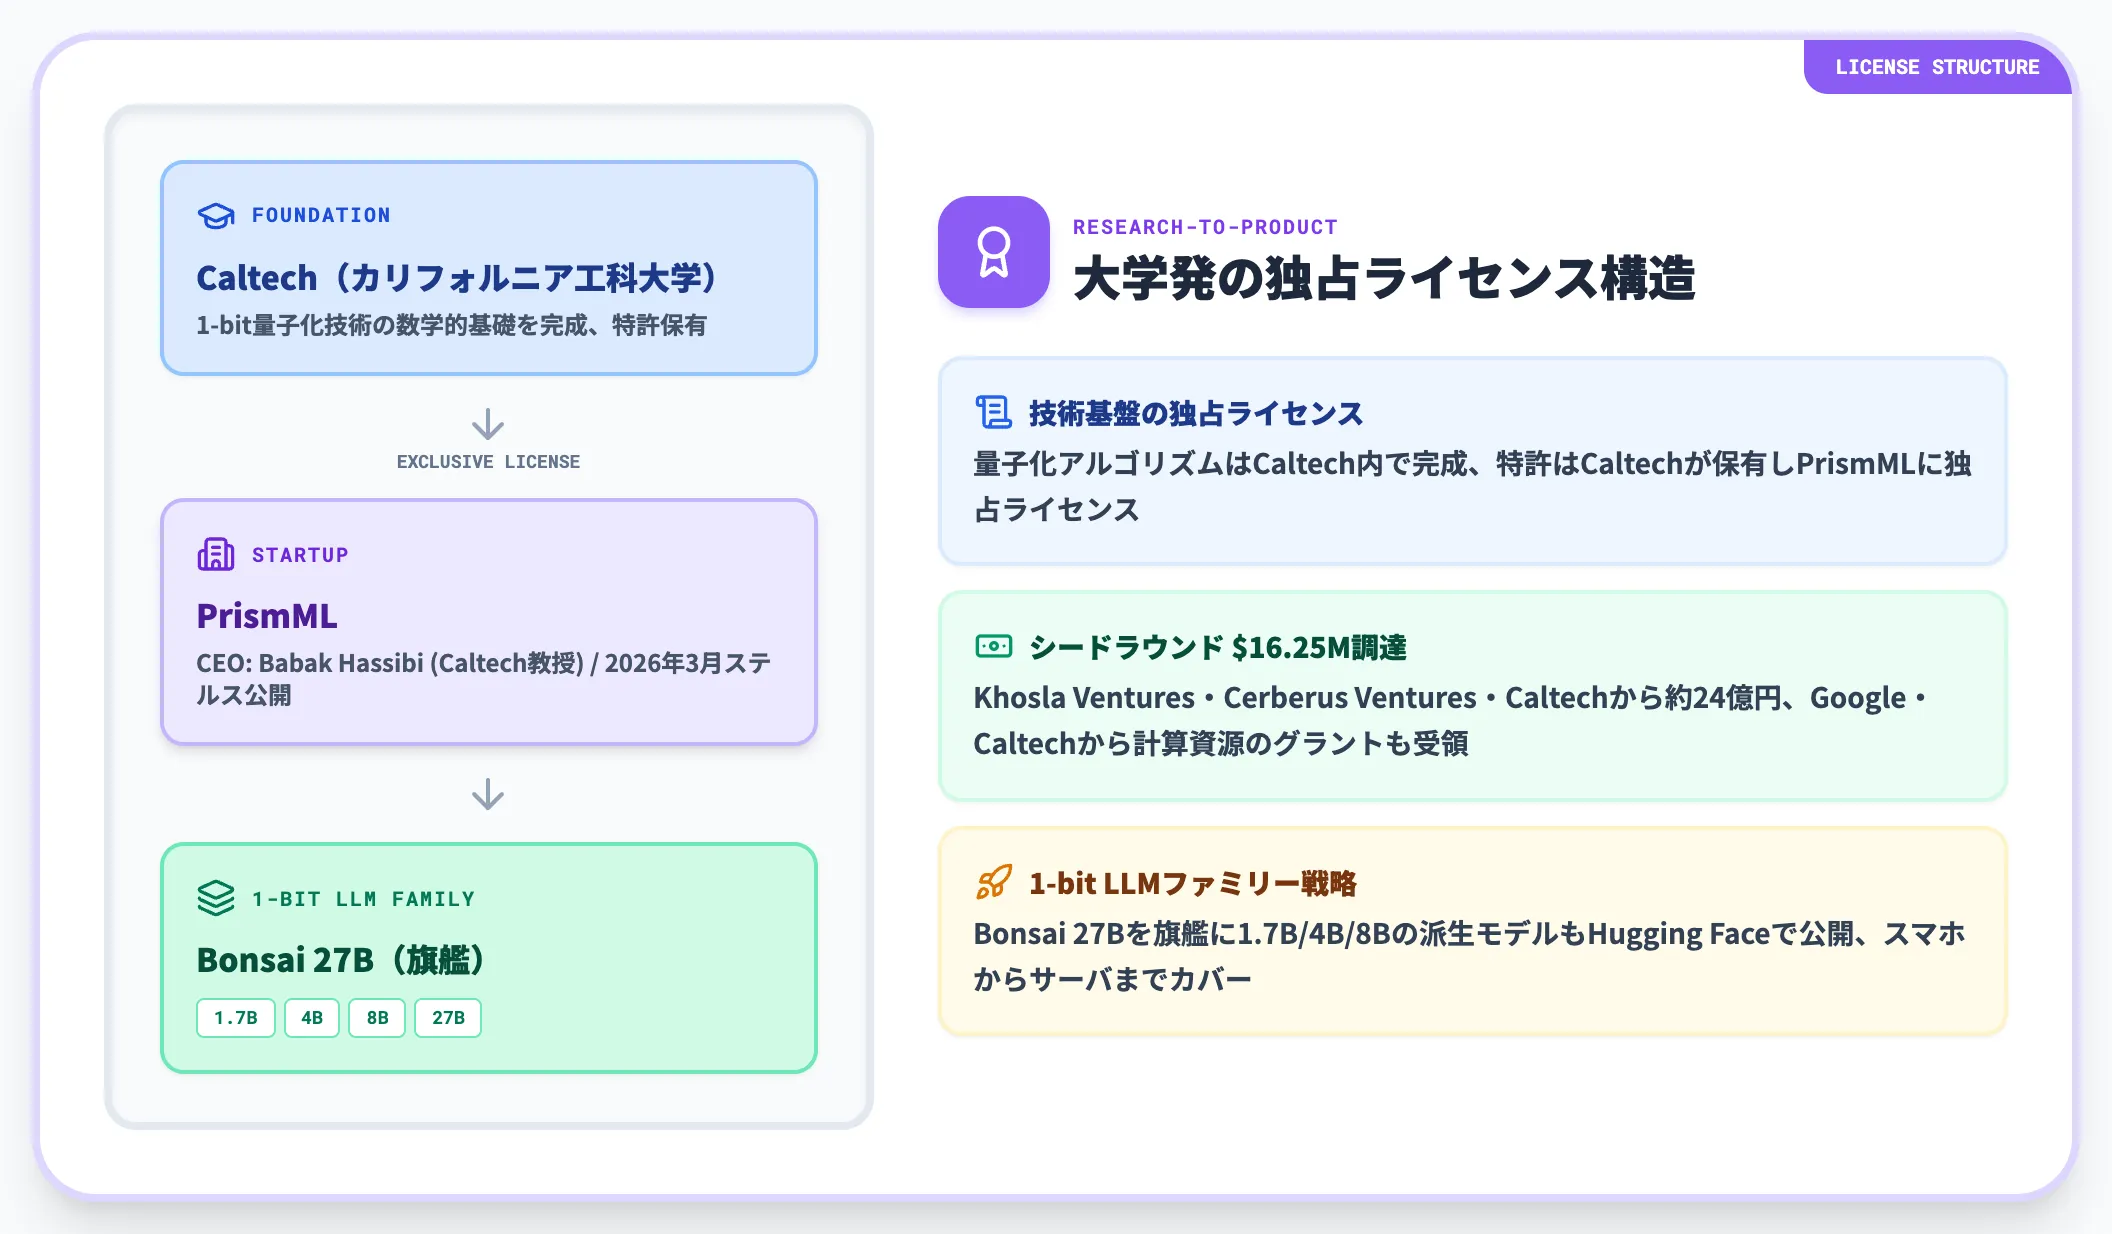The width and height of the screenshot is (2112, 1234).
Task: Select the 1.7B model chip
Action: coord(236,1018)
